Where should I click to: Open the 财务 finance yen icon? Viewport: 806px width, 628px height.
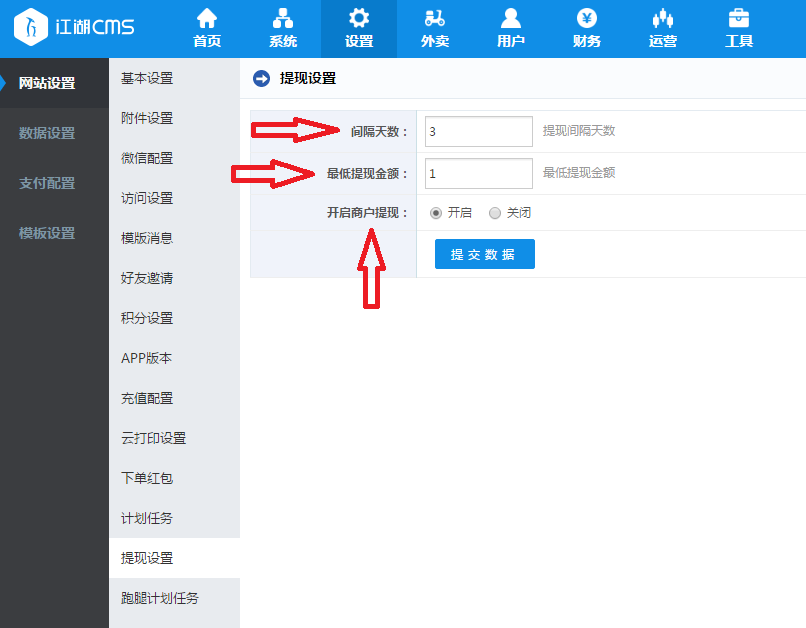pos(587,19)
